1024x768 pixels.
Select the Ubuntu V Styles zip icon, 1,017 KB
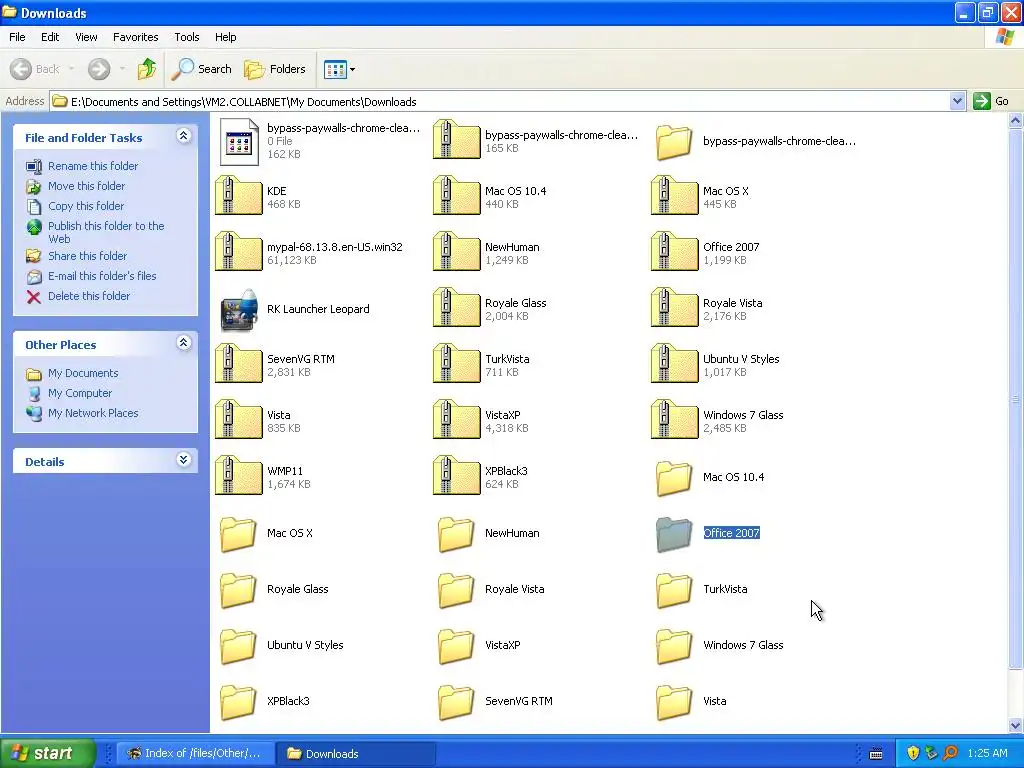(675, 363)
